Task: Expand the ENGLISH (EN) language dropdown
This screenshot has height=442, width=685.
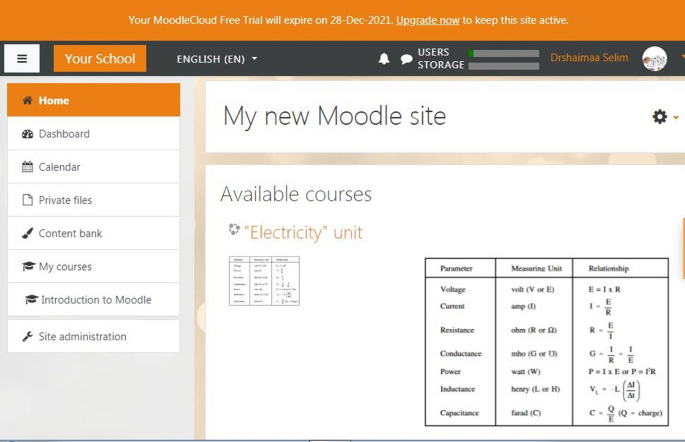Action: click(x=217, y=59)
